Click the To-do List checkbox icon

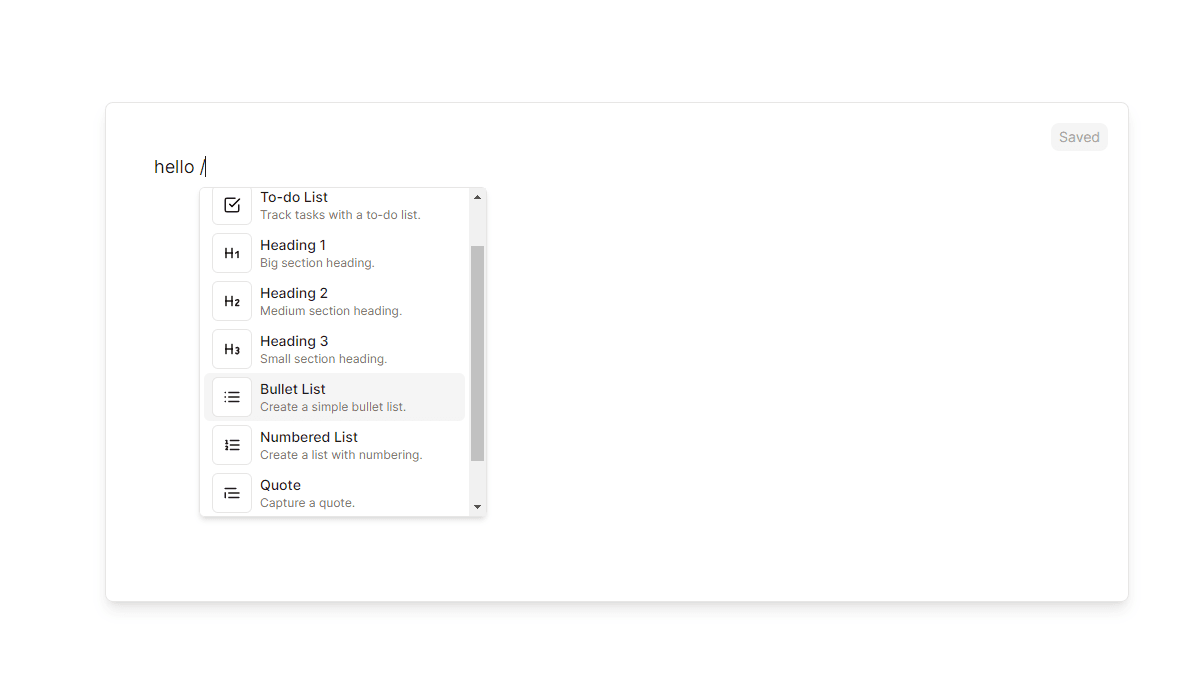coord(232,205)
